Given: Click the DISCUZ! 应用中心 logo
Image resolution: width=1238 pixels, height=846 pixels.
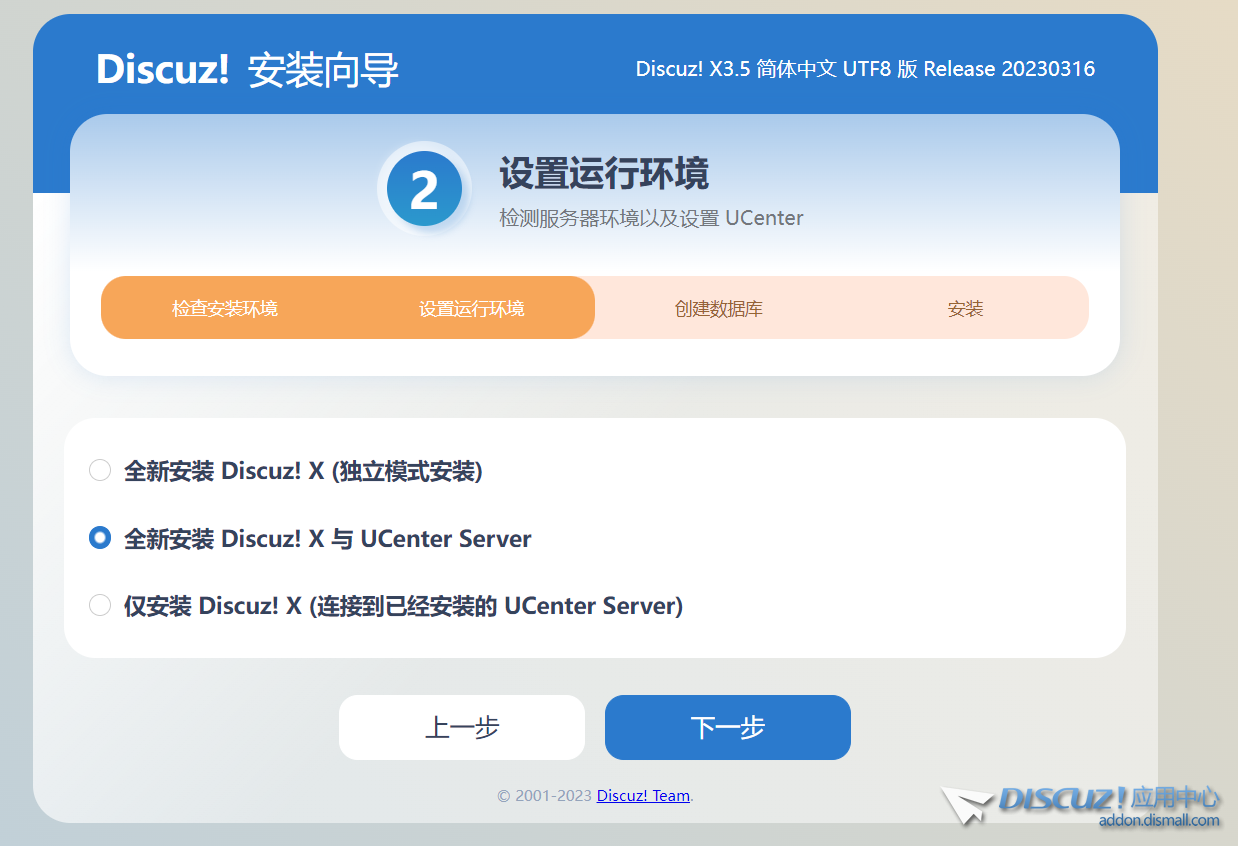Looking at the screenshot, I should coord(1105,800).
